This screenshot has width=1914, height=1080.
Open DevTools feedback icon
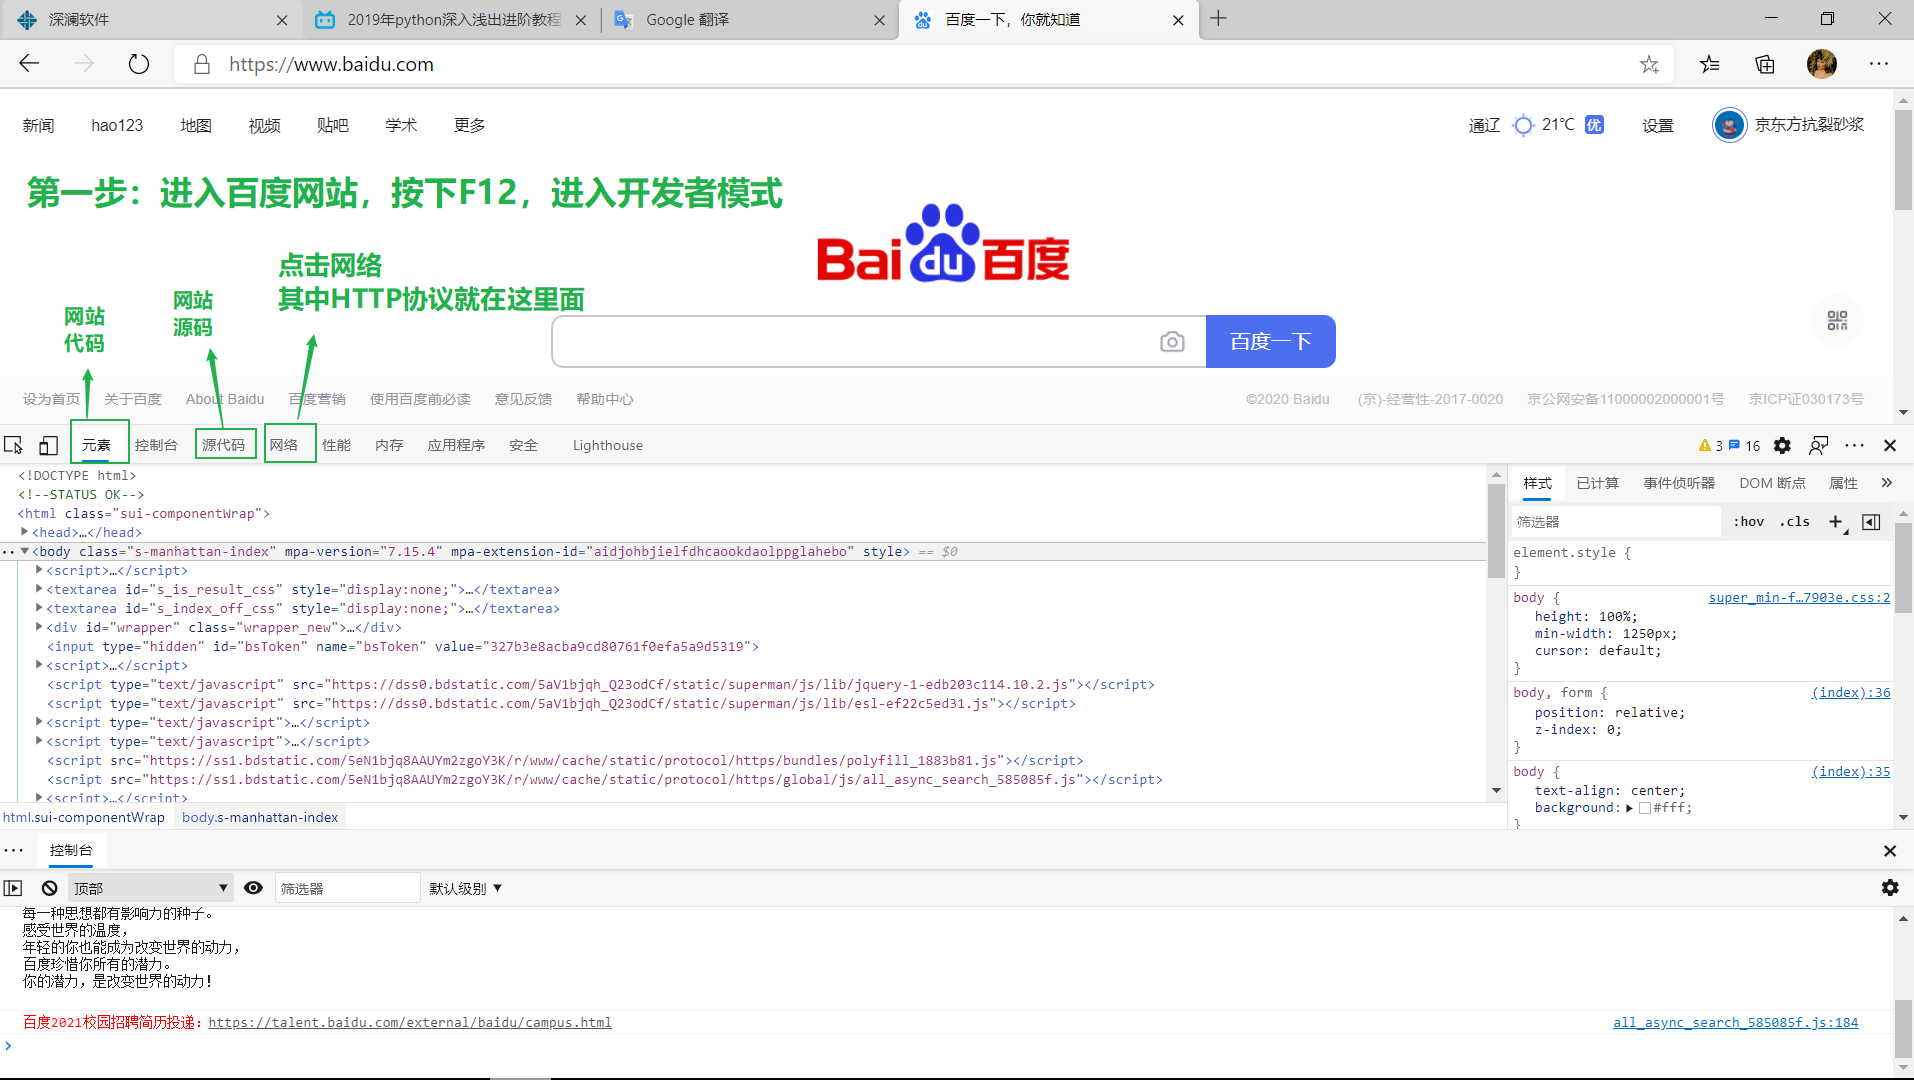tap(1819, 446)
